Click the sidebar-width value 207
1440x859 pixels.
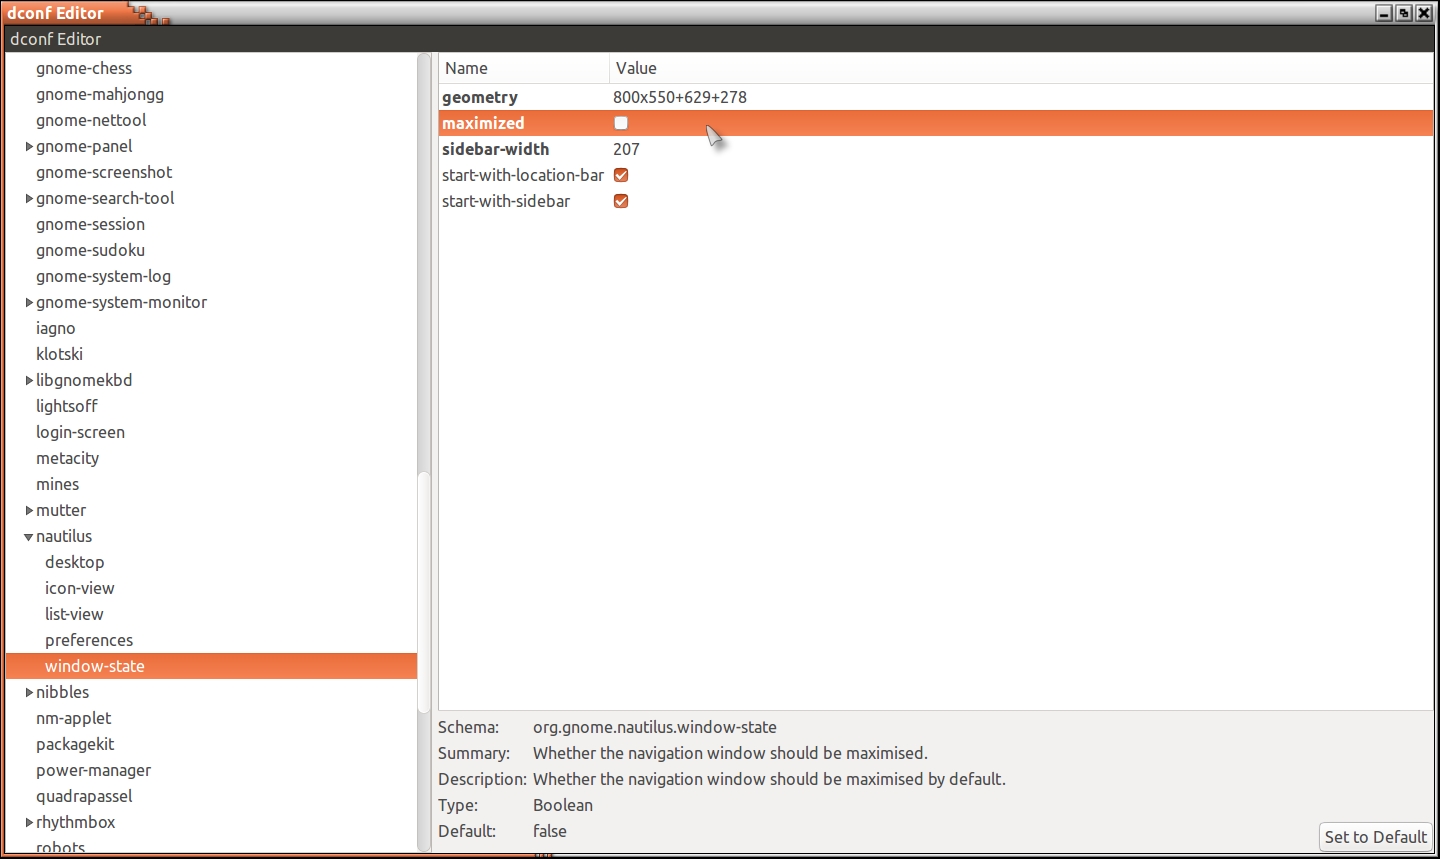(626, 149)
